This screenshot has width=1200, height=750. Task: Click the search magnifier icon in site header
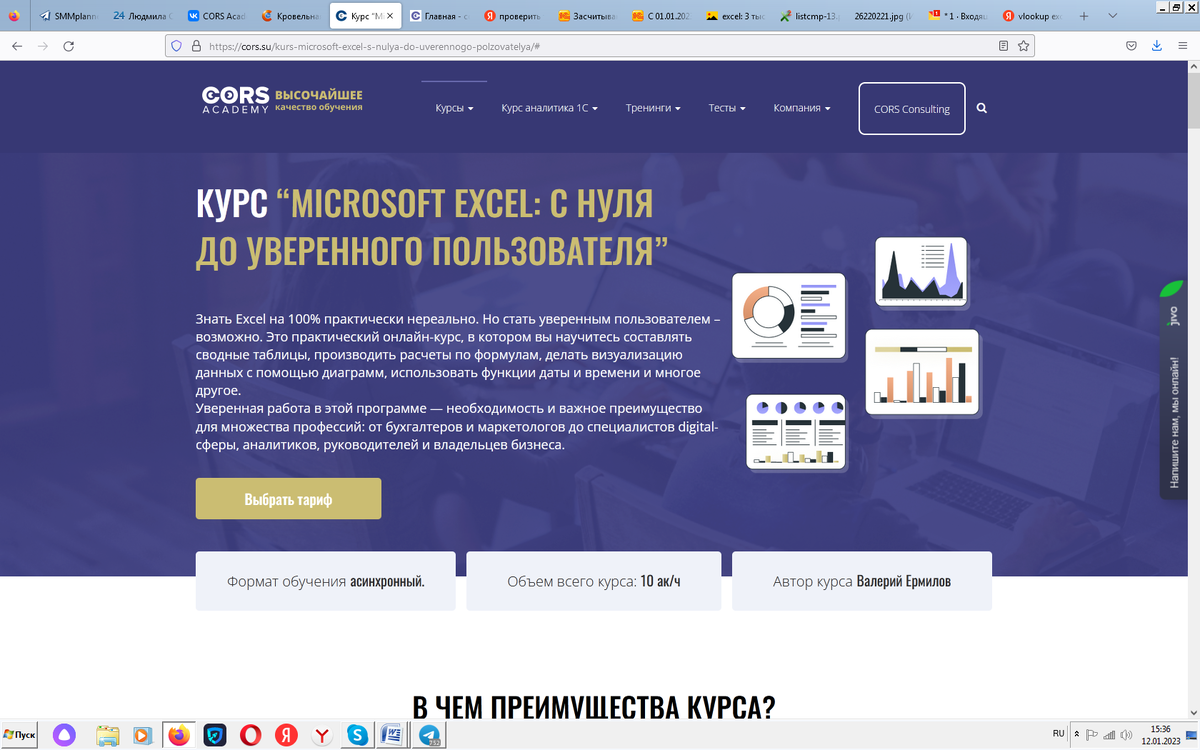[x=981, y=108]
